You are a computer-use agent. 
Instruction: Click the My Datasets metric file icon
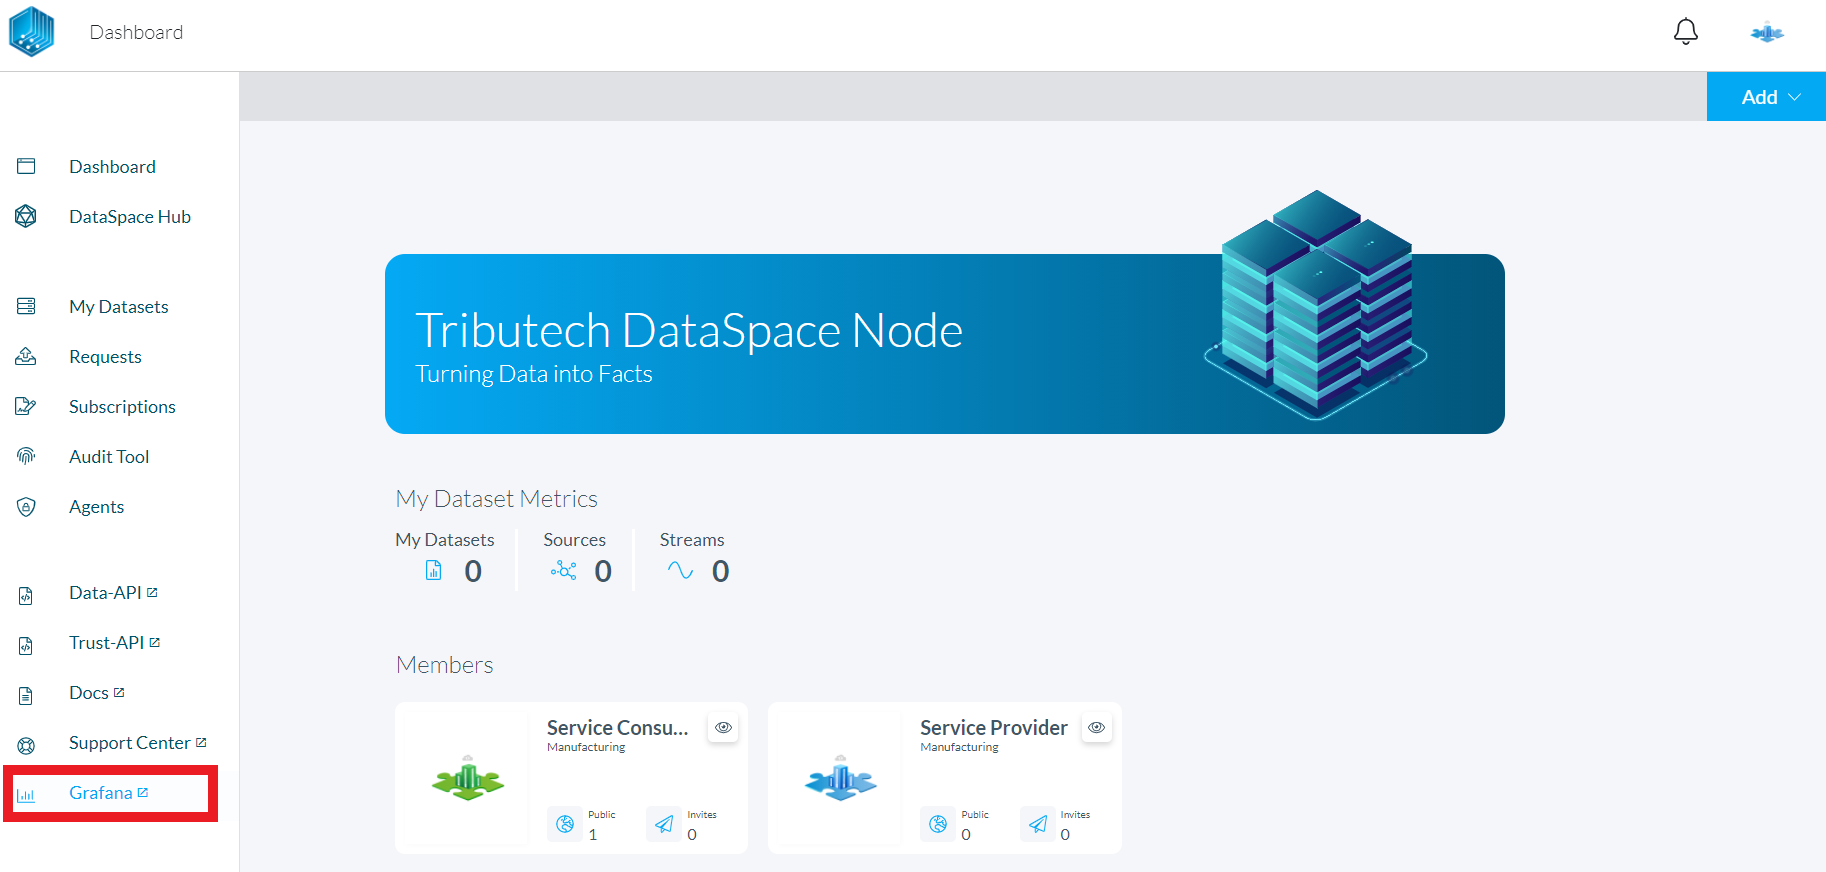click(434, 570)
